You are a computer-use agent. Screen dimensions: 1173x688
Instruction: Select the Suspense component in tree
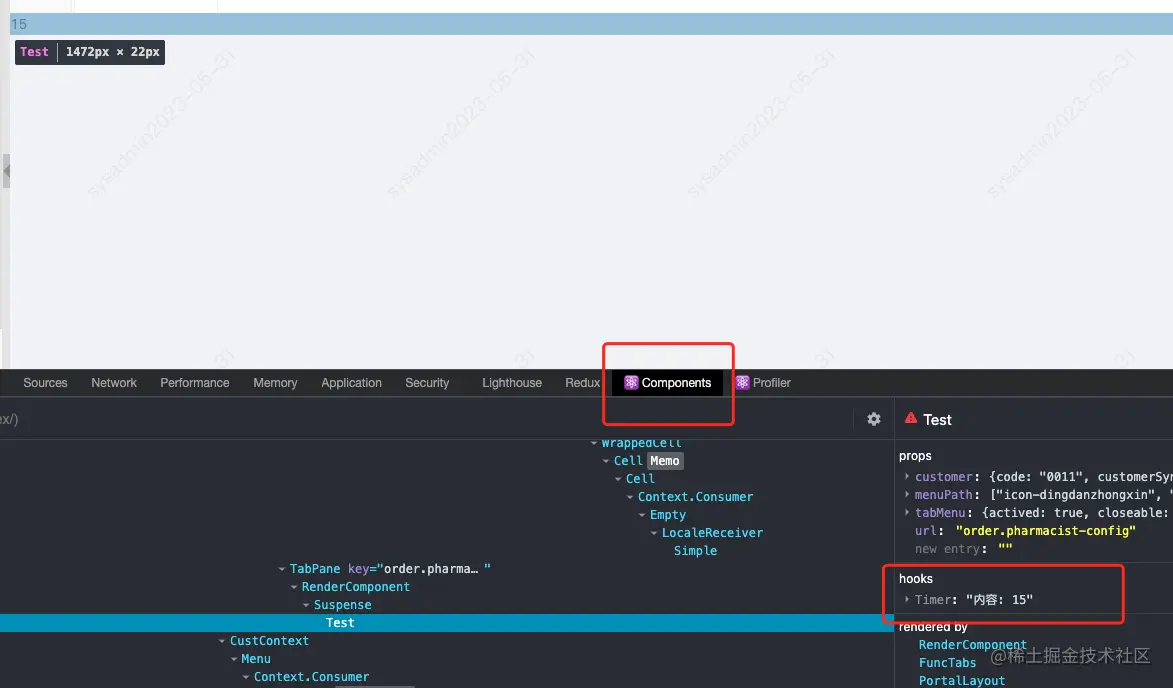click(x=343, y=605)
